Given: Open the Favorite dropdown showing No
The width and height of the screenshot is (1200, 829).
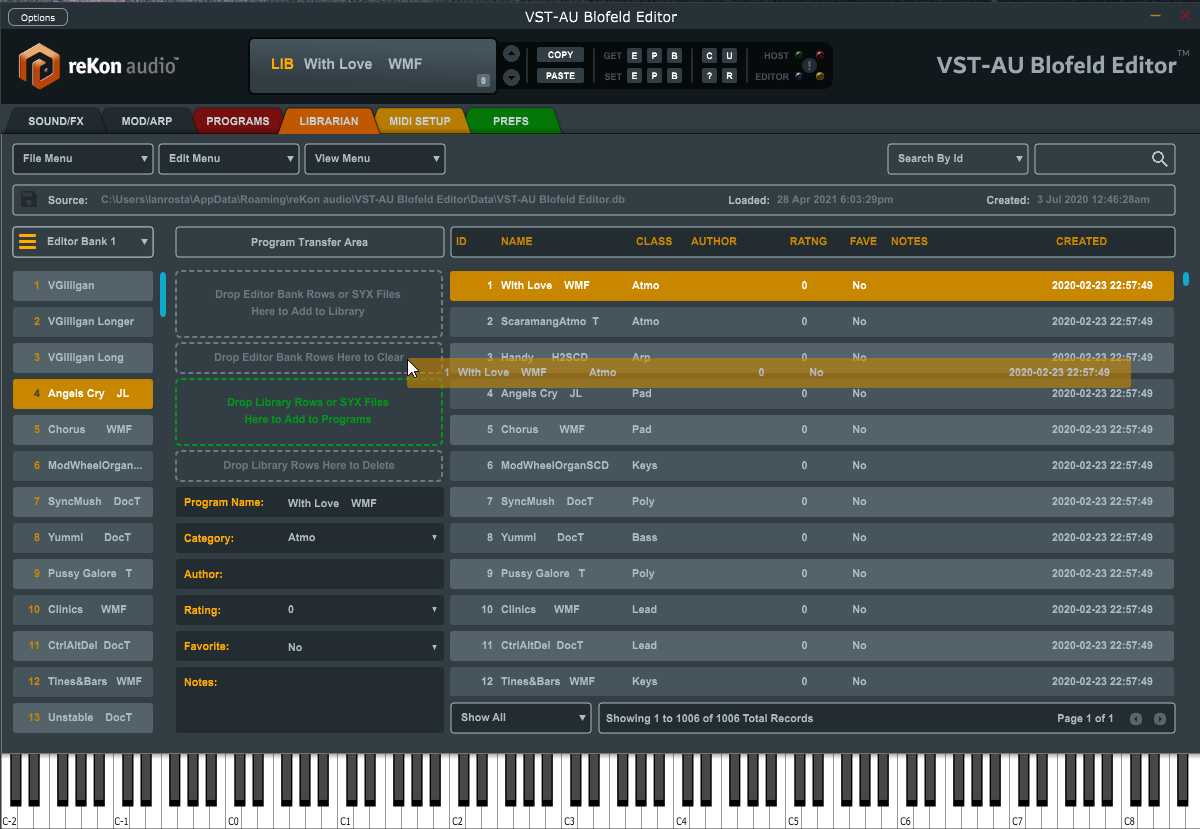Looking at the screenshot, I should tap(310, 647).
